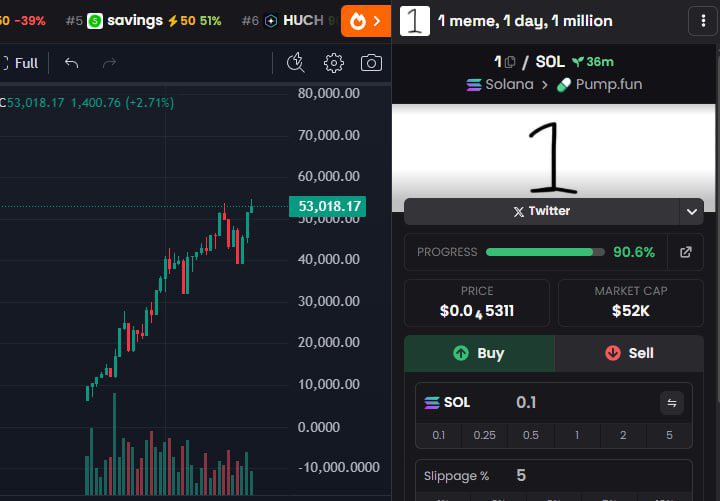This screenshot has width=720, height=501.
Task: Click the HUCH token hexagon icon
Action: click(x=271, y=21)
